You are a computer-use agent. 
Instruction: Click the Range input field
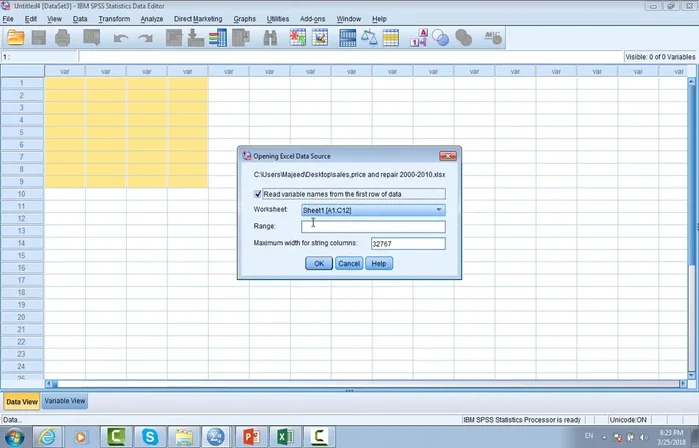(x=373, y=227)
